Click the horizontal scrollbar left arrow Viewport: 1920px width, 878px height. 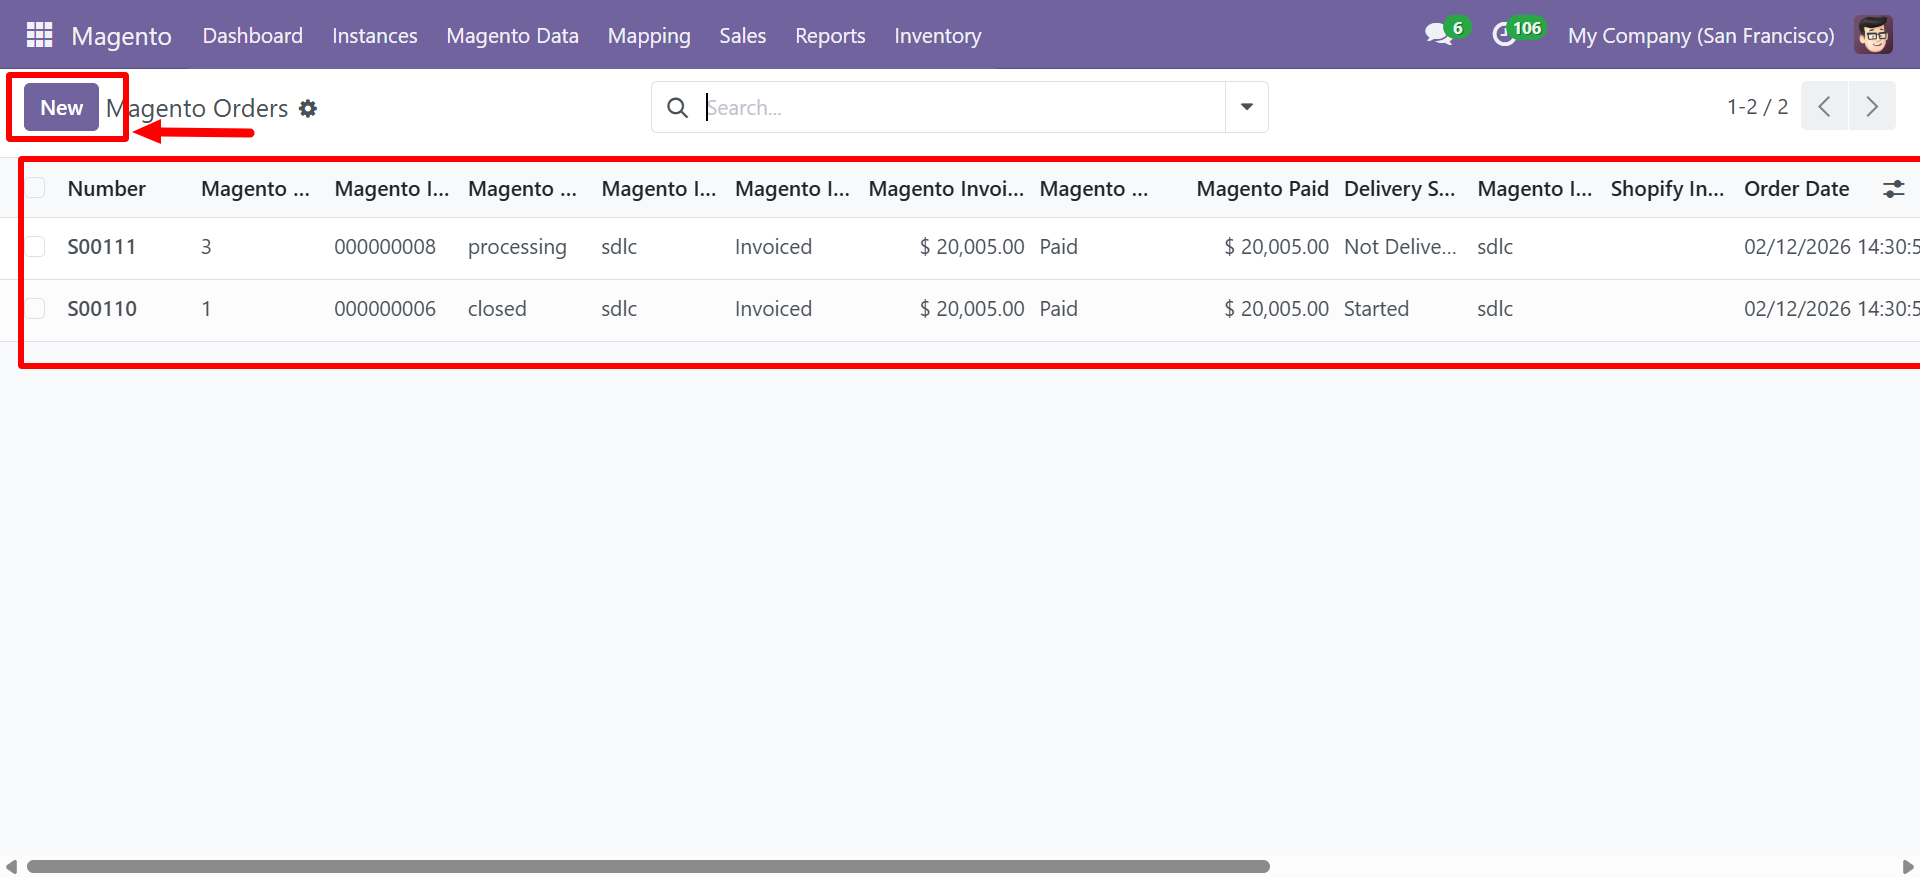pyautogui.click(x=11, y=867)
